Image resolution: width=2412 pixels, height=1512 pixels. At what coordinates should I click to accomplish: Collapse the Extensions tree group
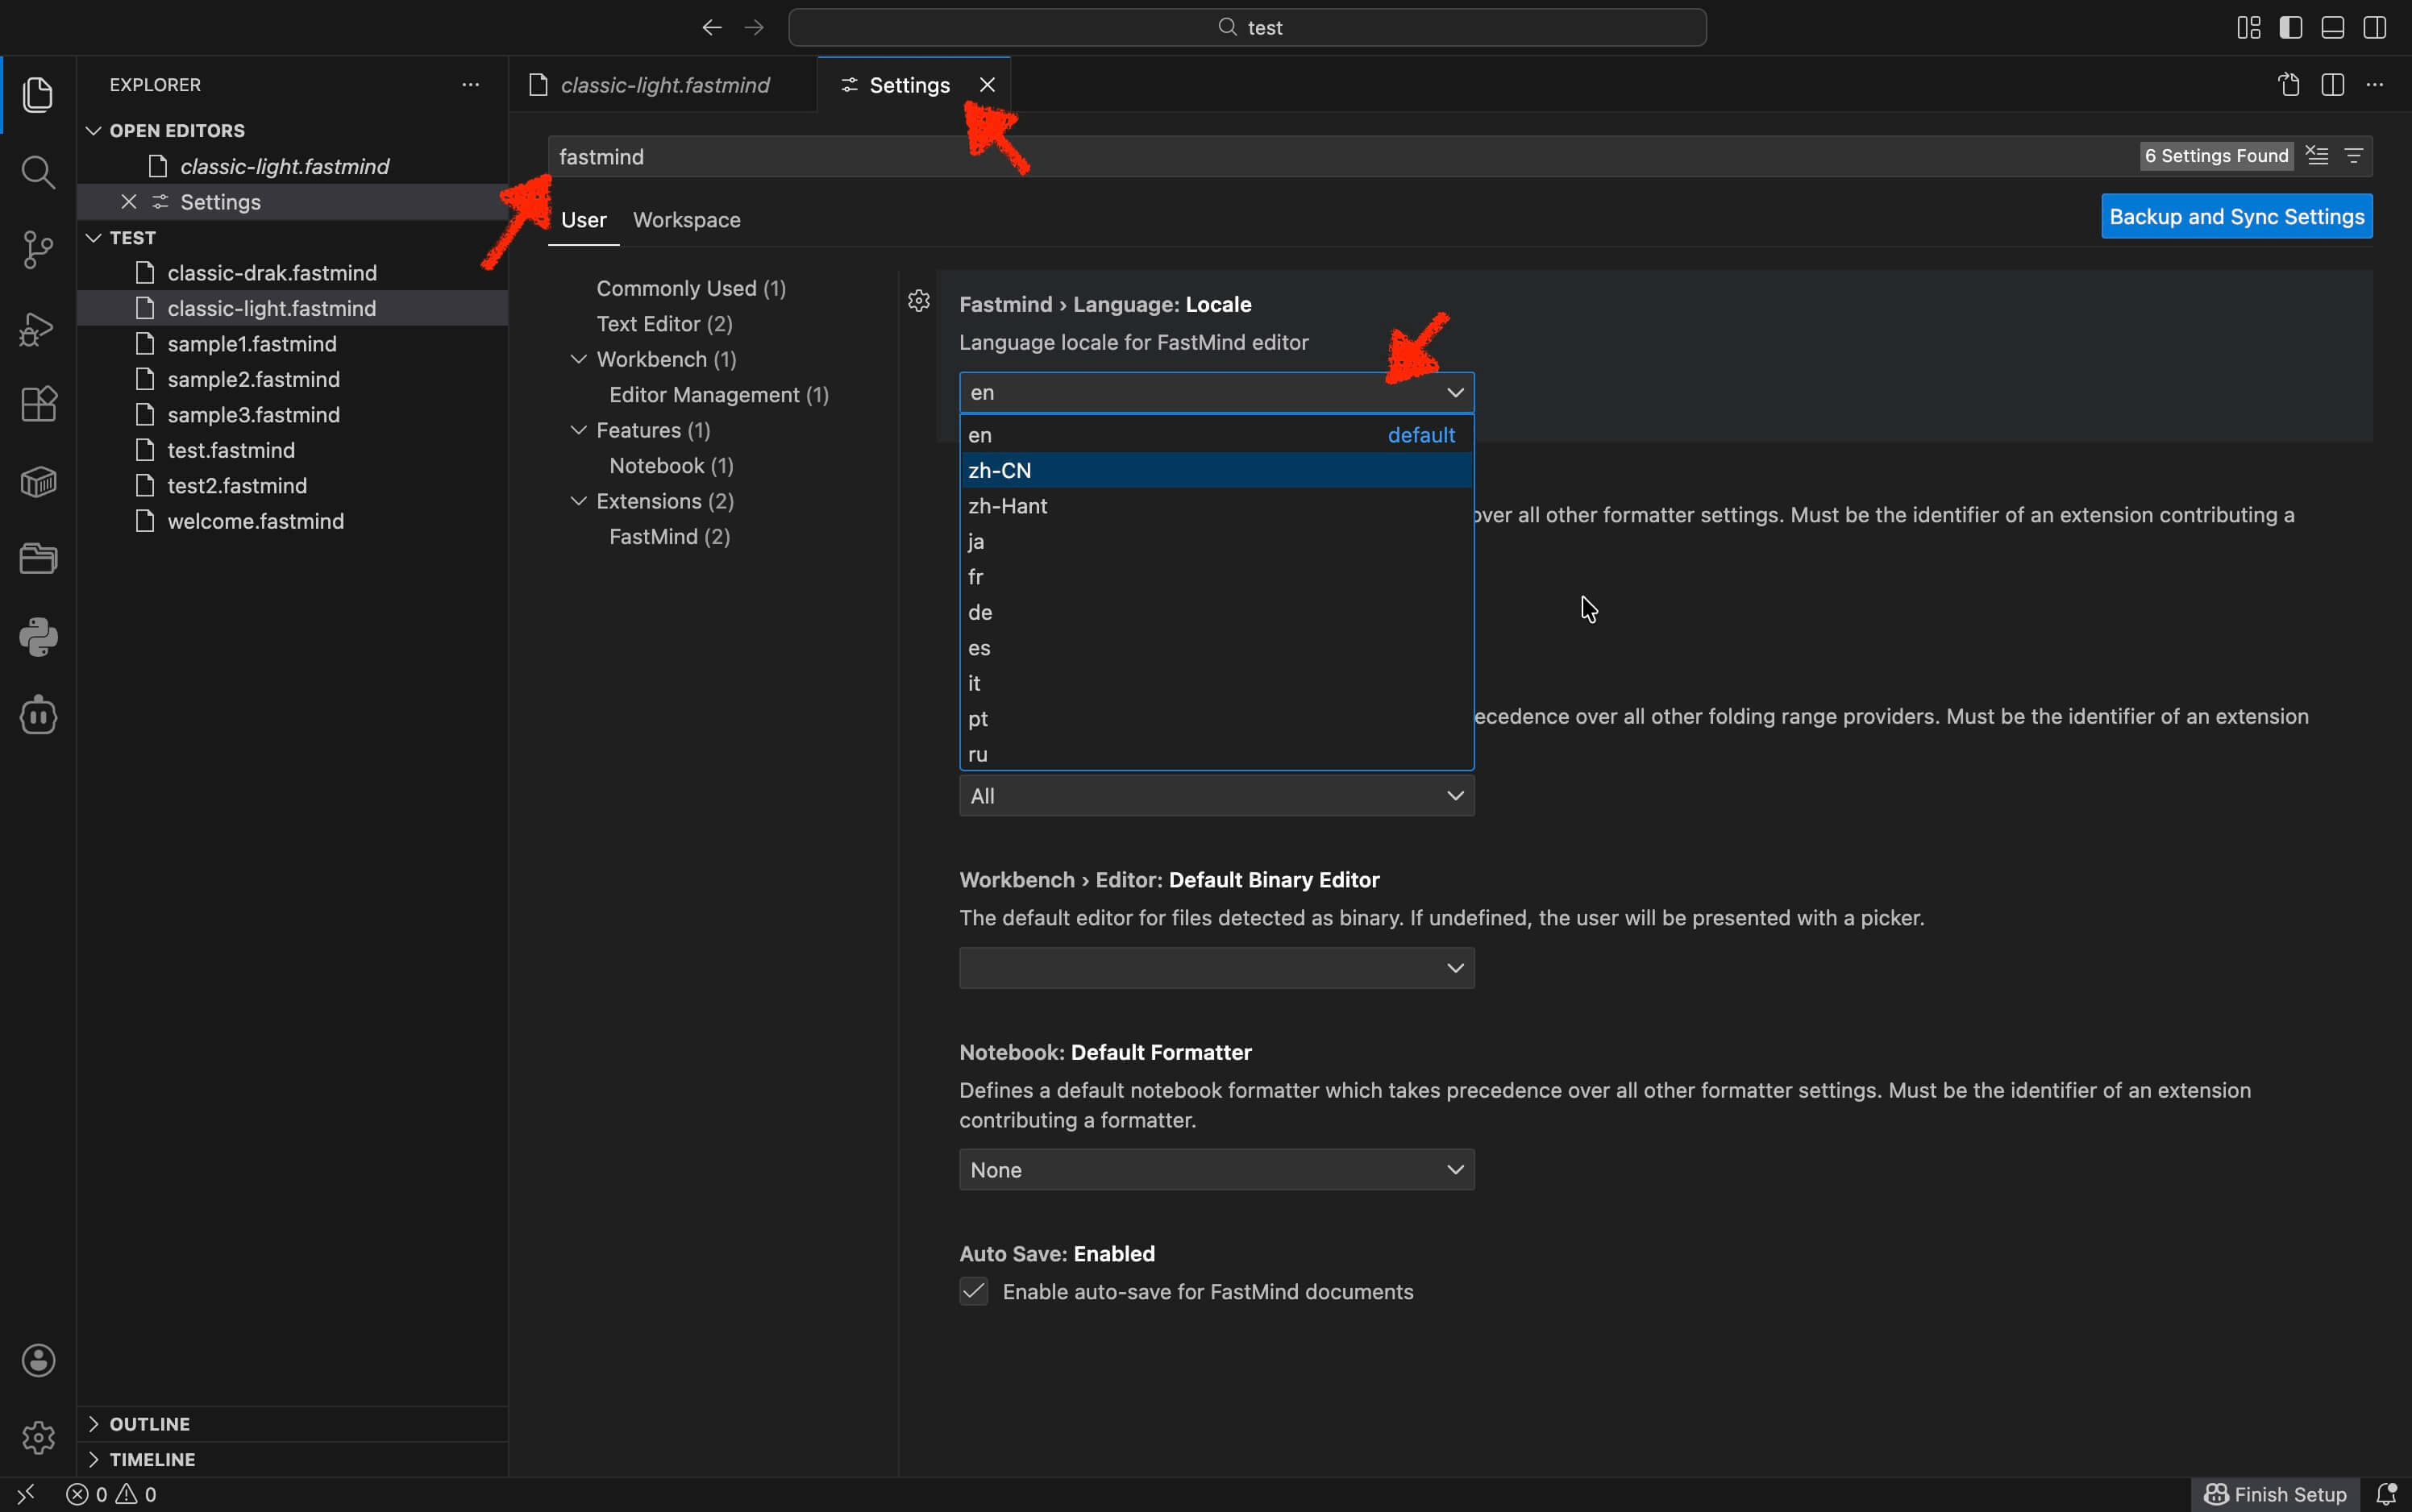[x=578, y=501]
